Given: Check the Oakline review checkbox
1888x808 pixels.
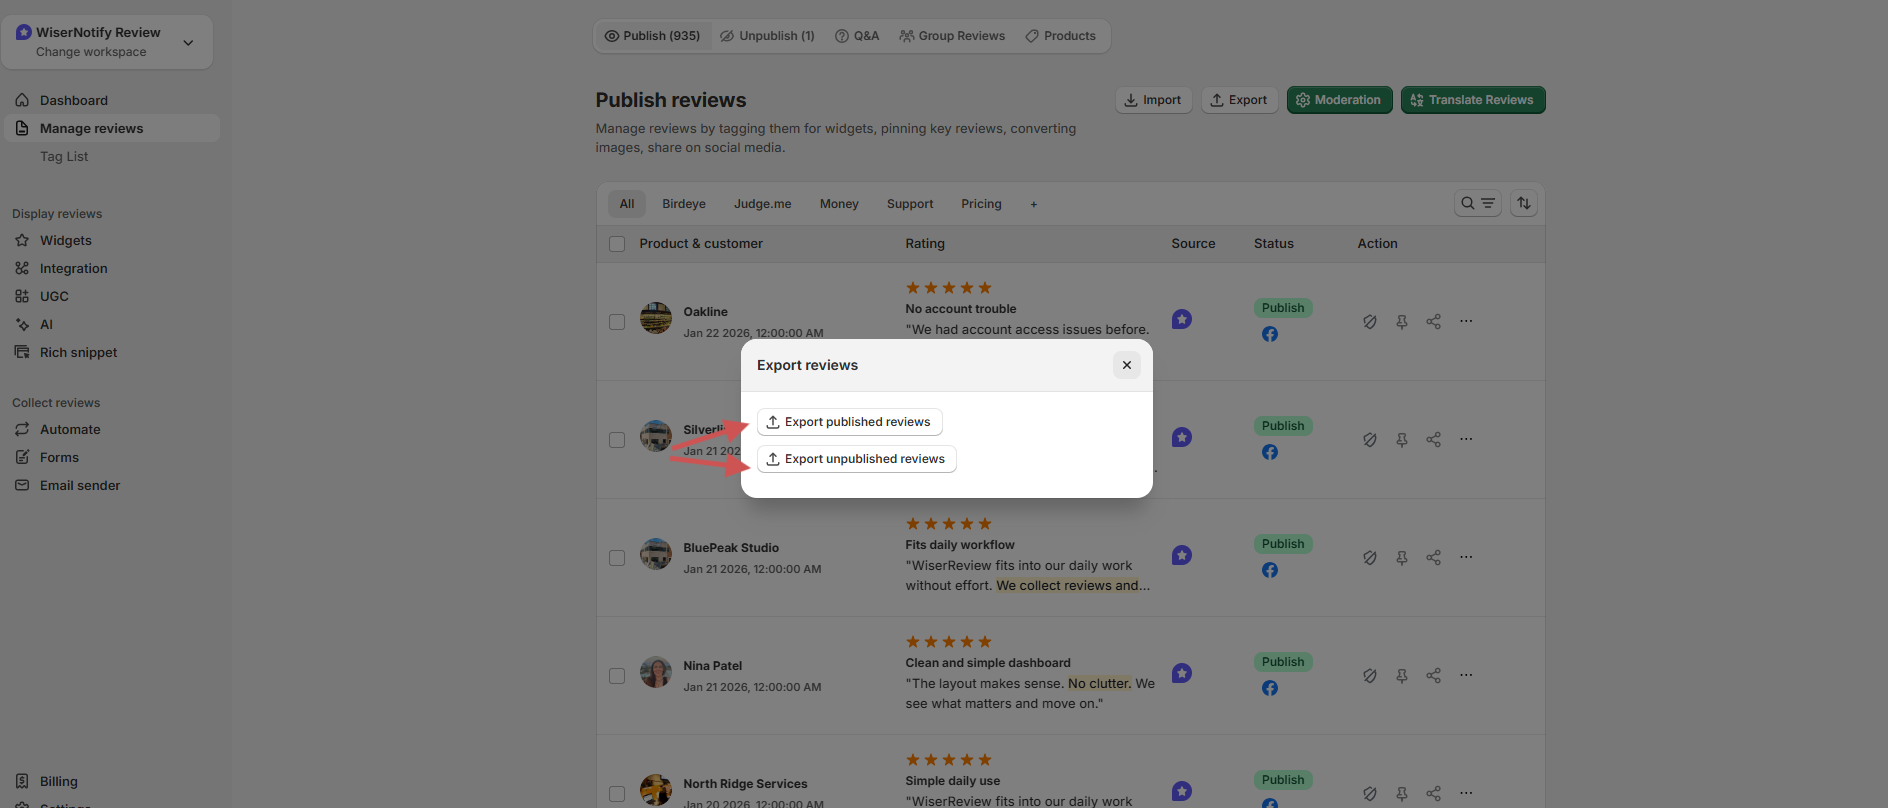Looking at the screenshot, I should click(x=617, y=322).
